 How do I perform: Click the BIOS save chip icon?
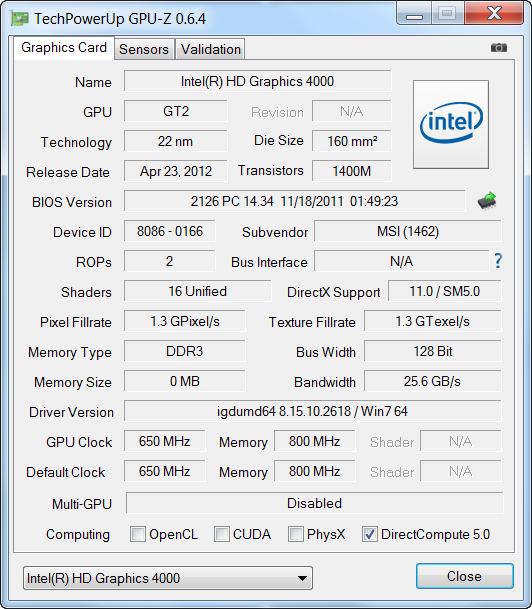point(487,200)
